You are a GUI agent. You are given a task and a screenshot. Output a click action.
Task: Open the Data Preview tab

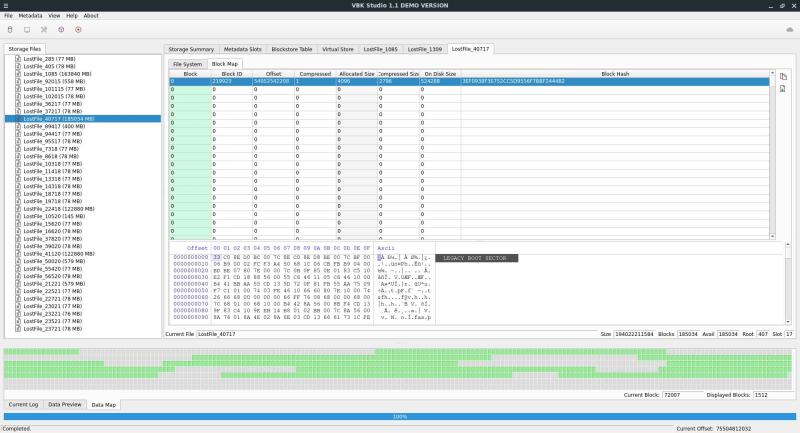[65, 404]
